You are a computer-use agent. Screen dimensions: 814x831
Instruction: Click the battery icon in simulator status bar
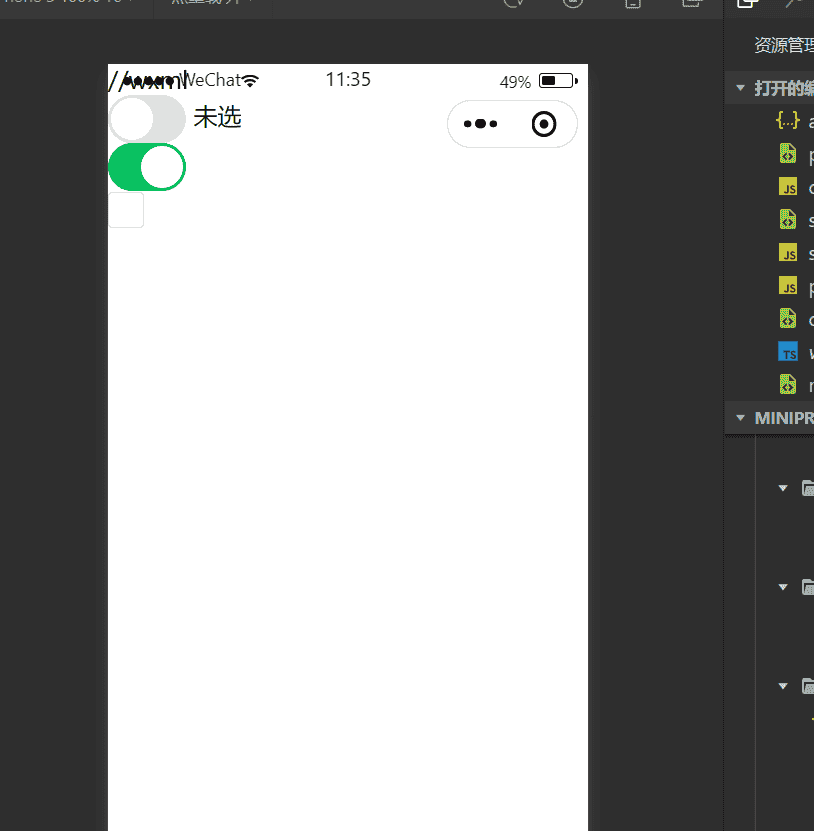557,81
